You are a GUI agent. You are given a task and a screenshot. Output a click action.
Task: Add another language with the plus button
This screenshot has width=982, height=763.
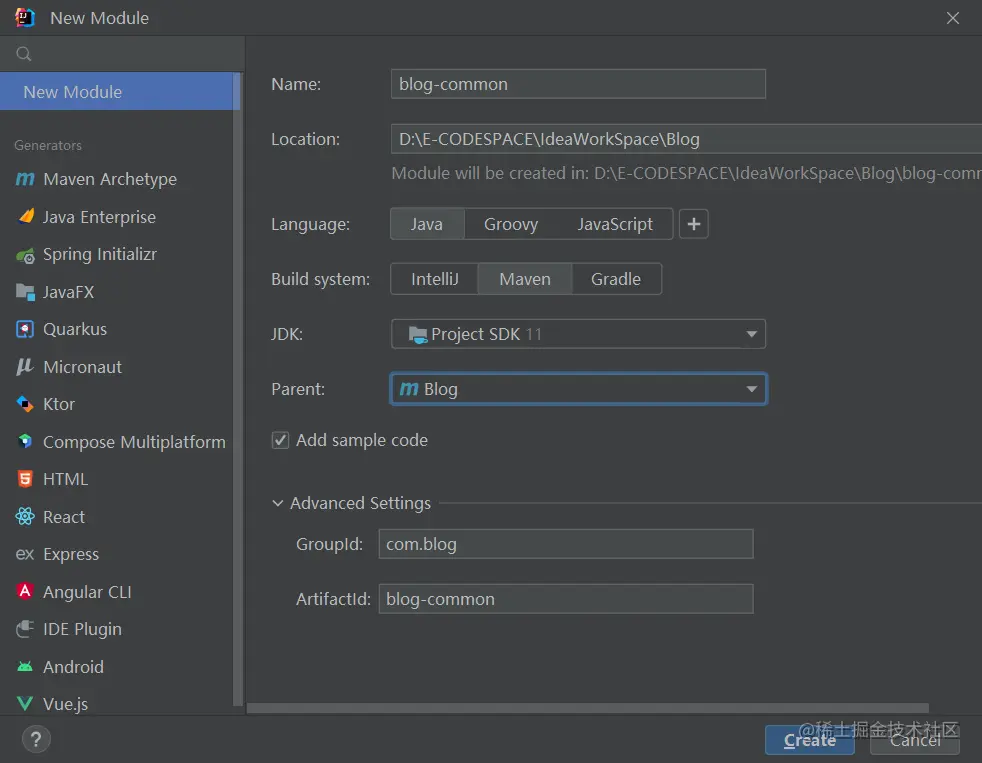(694, 224)
